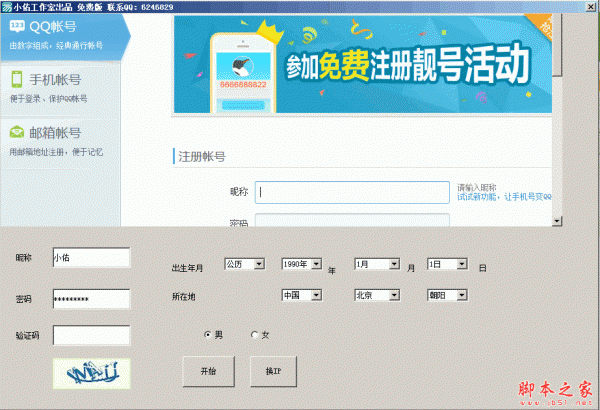Open the 中国 country dropdown
This screenshot has height=410, width=600.
pos(302,295)
